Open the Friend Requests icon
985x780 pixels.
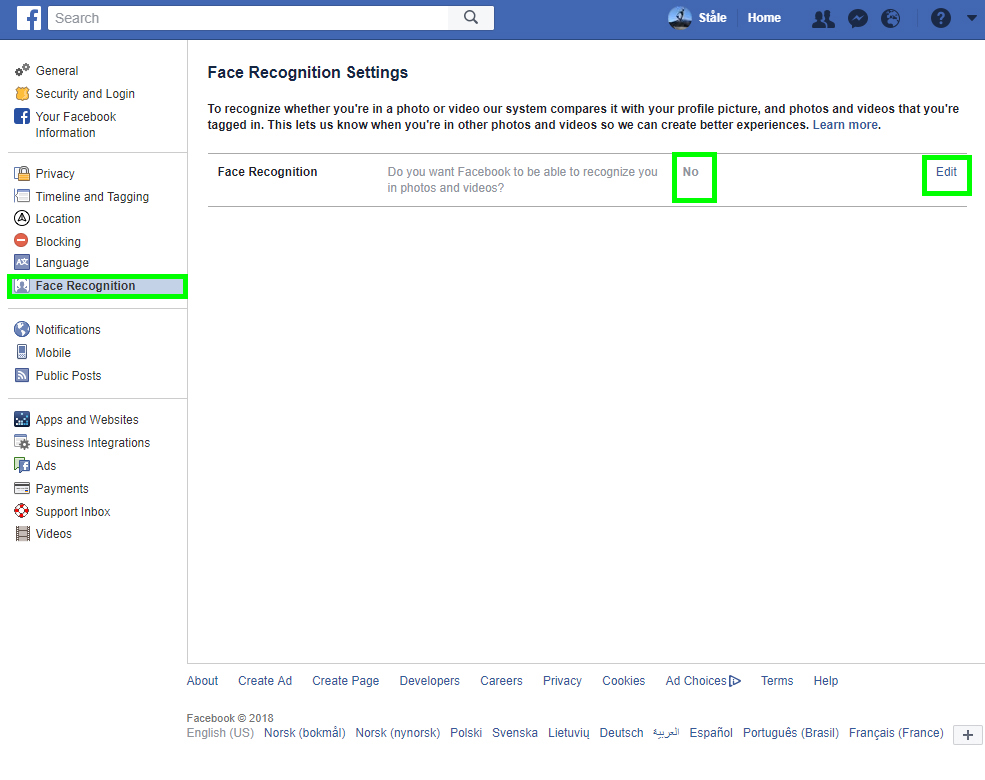(823, 19)
